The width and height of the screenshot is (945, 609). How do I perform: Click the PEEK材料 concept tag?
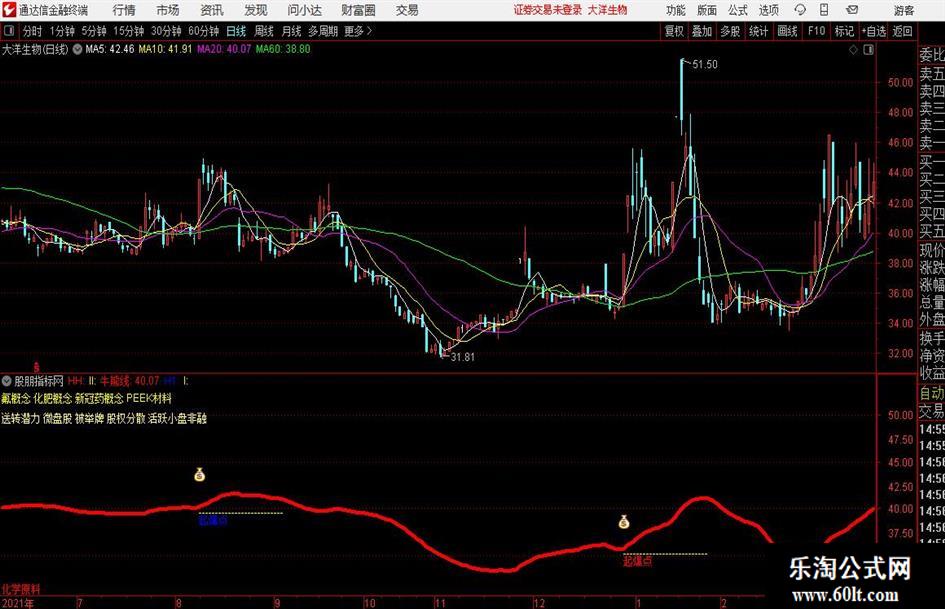[149, 399]
